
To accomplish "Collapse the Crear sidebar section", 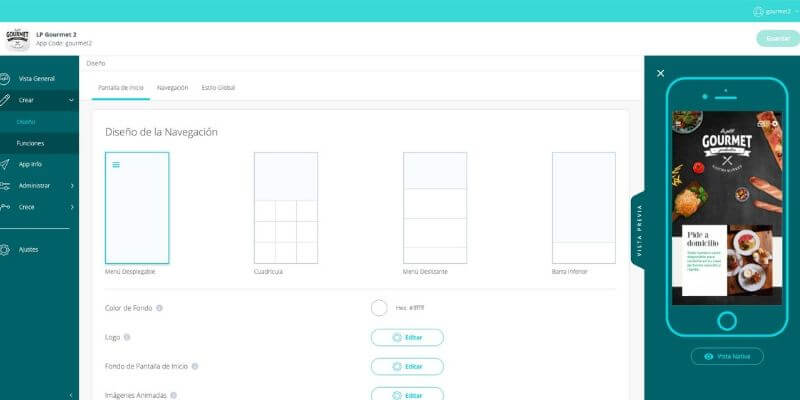I will click(x=71, y=100).
